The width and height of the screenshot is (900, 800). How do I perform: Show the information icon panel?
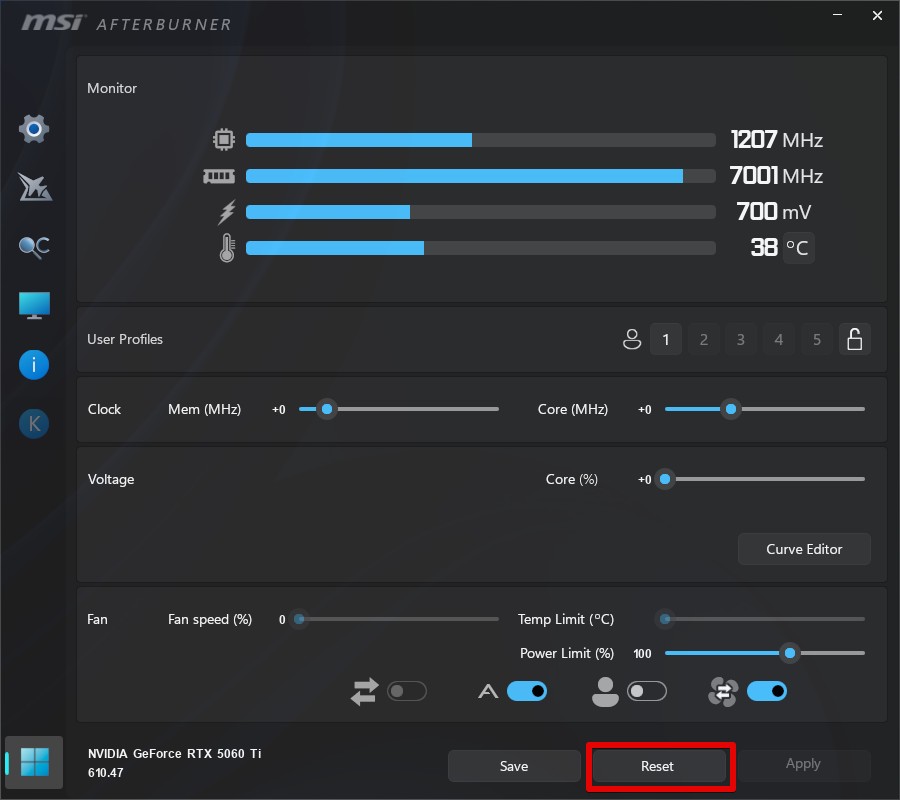(34, 365)
